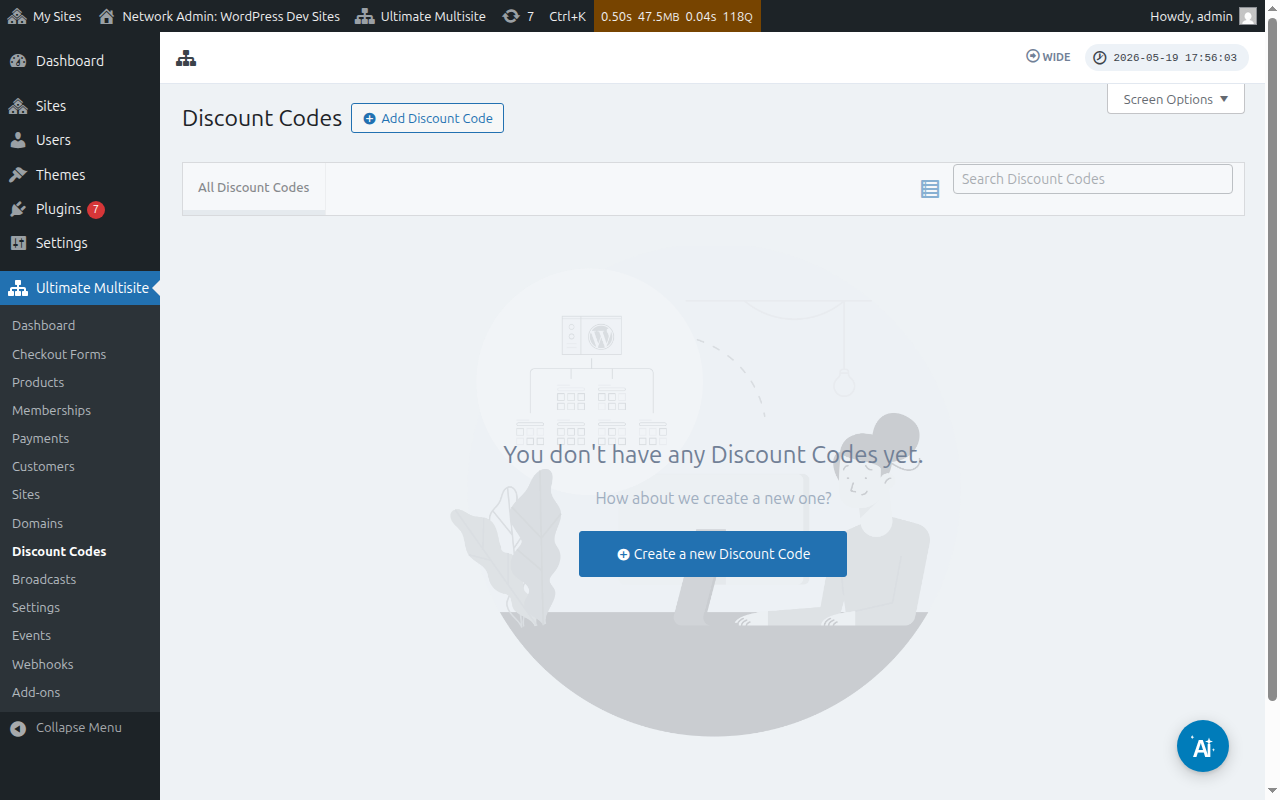This screenshot has height=800, width=1280.
Task: Open Ultimate Multisite admin bar menu
Action: tap(421, 16)
